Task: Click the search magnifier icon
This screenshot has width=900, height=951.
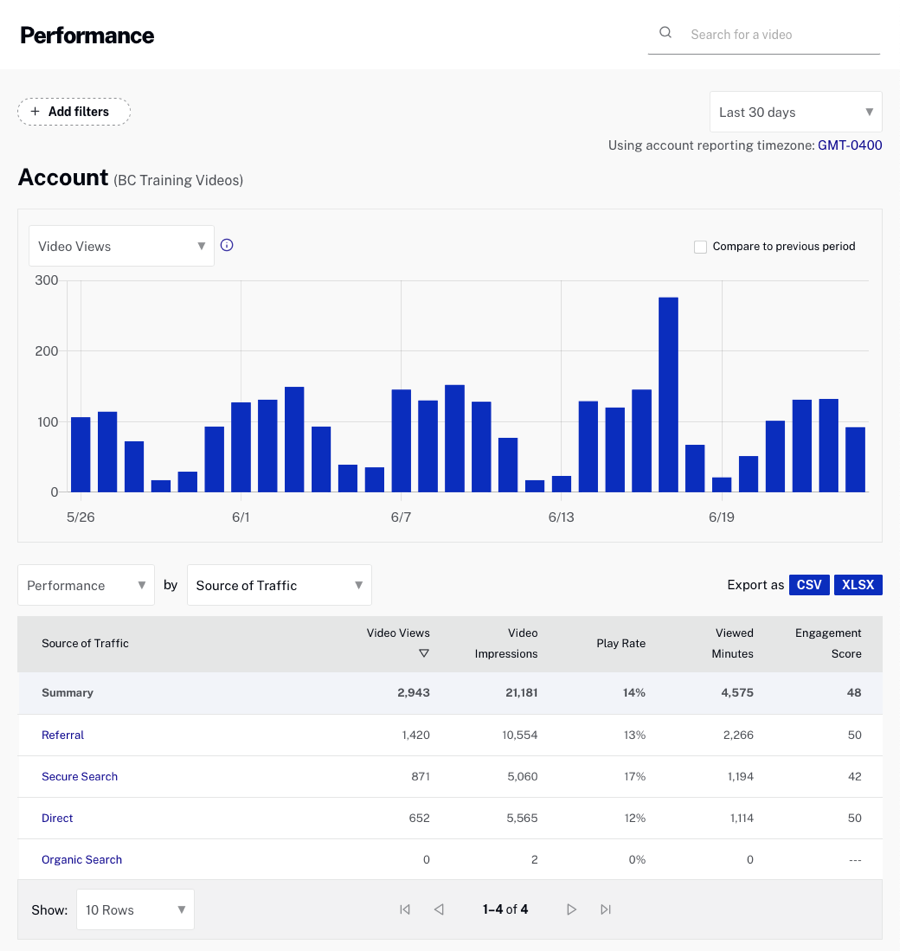Action: 665,32
